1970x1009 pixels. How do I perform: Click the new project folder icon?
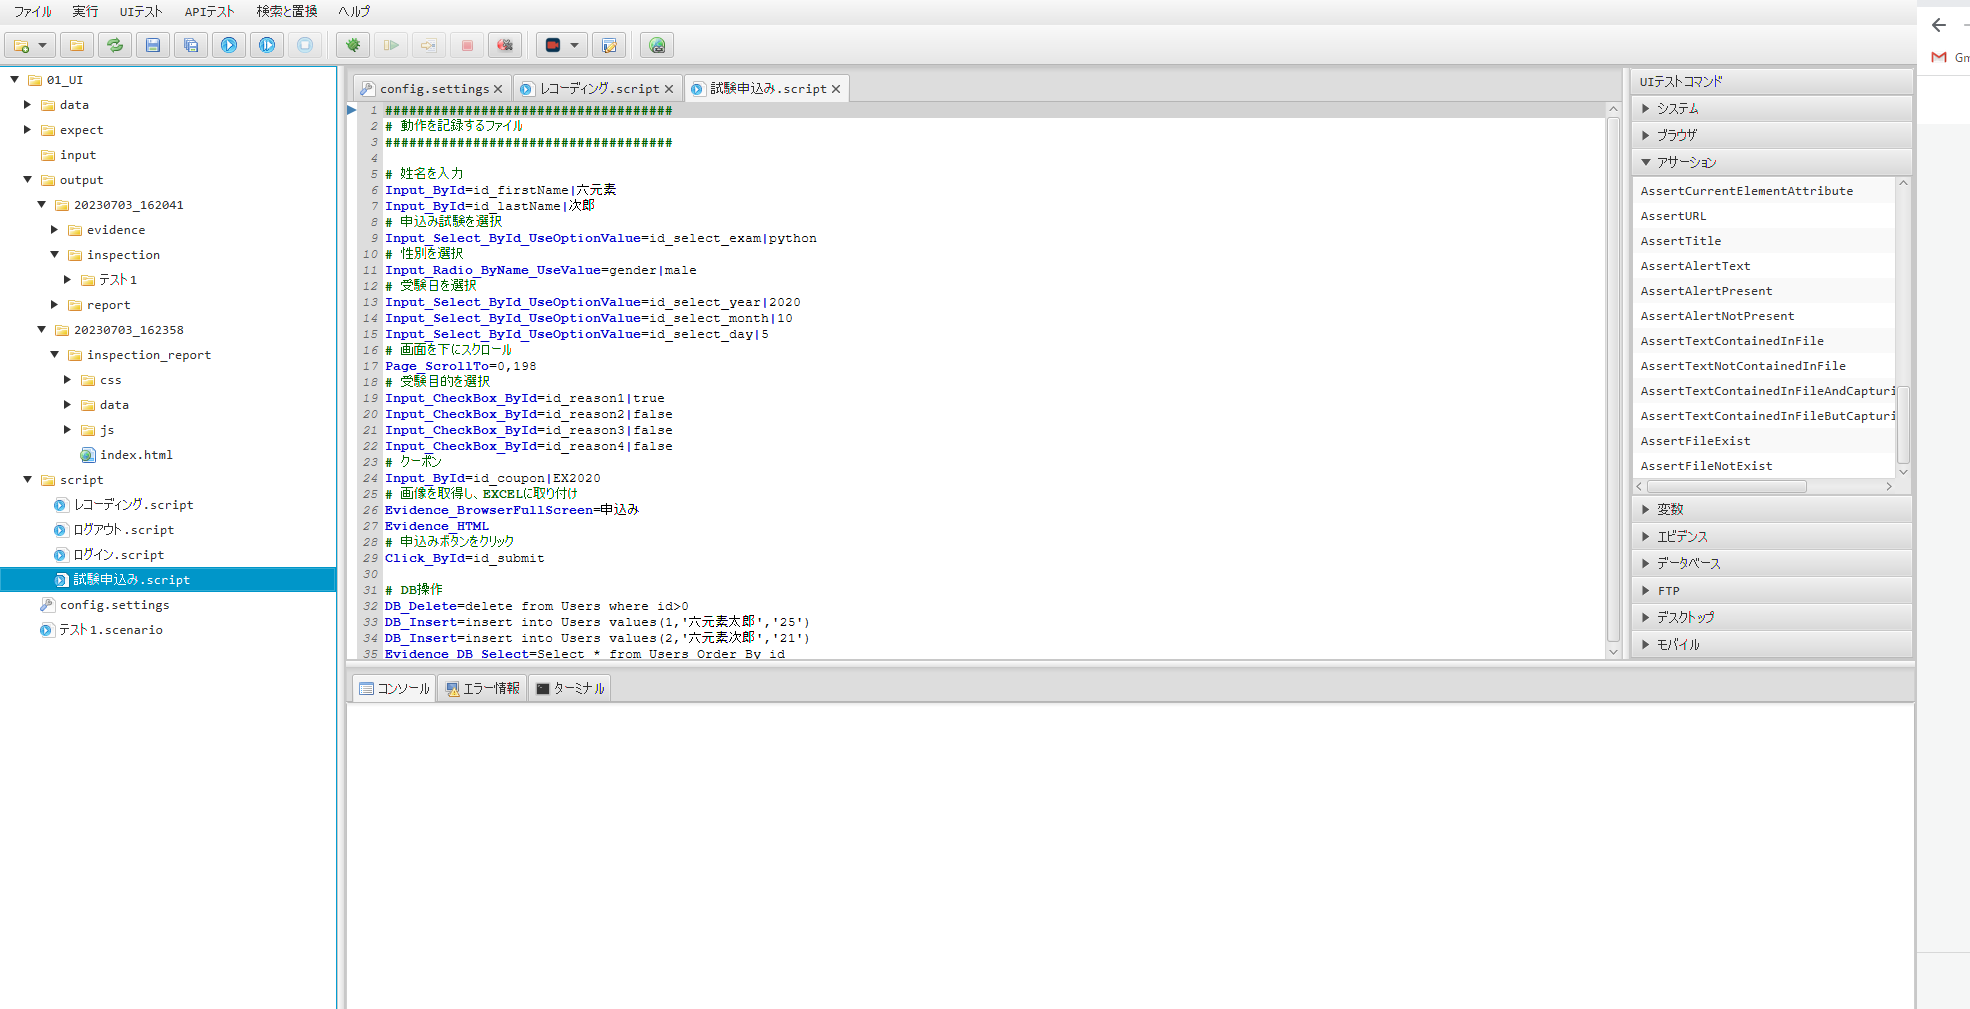pos(21,45)
